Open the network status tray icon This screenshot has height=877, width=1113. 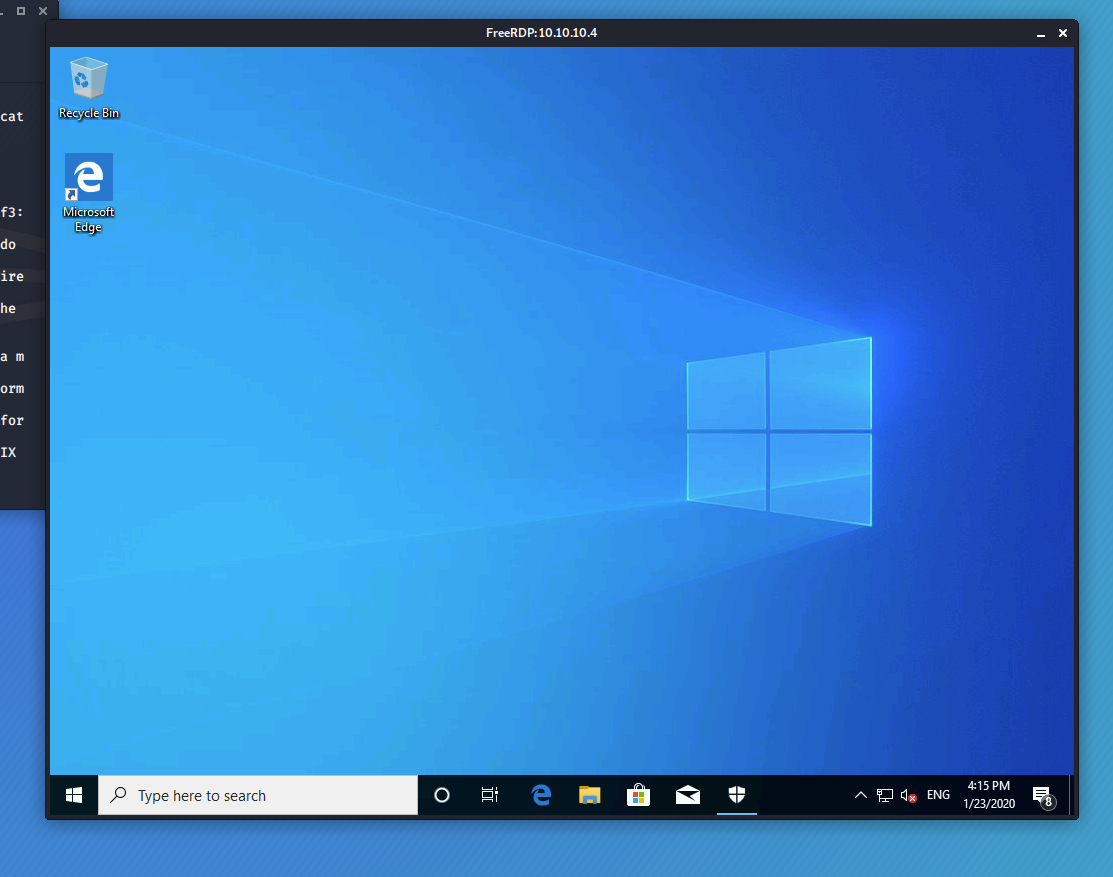point(884,795)
